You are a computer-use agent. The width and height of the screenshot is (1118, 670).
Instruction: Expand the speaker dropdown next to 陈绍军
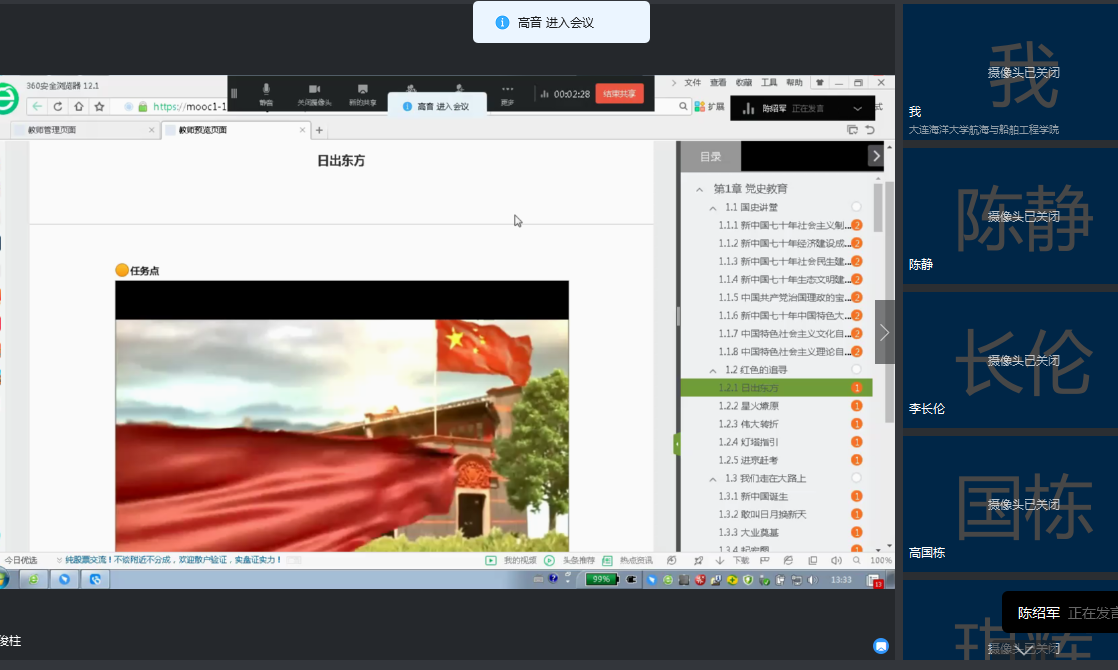click(857, 108)
